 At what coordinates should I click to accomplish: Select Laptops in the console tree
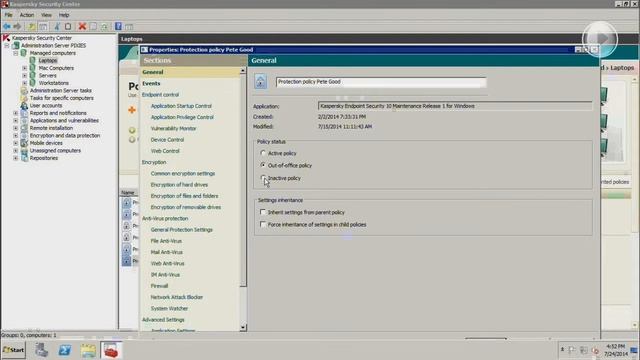pyautogui.click(x=48, y=60)
